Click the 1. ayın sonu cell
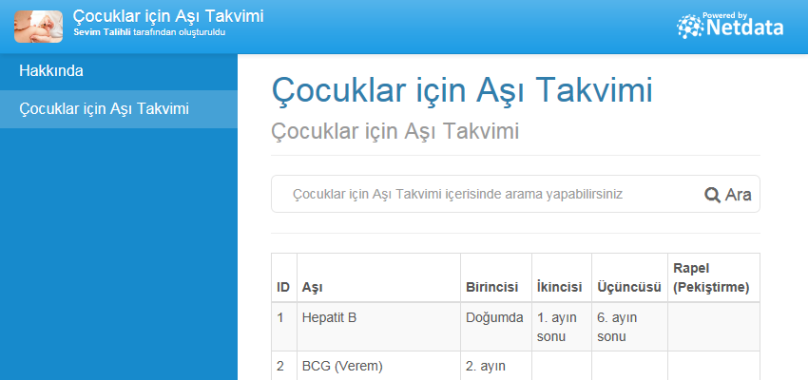Screen dimensions: 808x380 tap(562, 327)
